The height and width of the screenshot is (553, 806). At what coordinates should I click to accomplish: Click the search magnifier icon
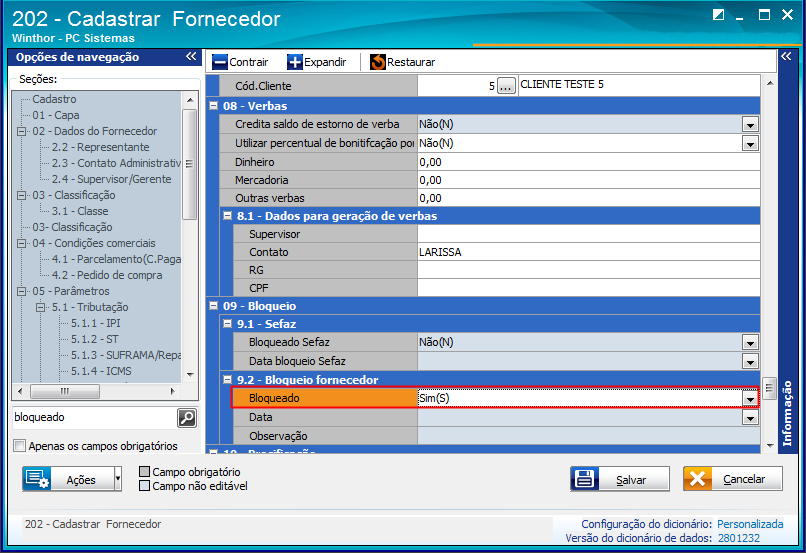pyautogui.click(x=187, y=418)
